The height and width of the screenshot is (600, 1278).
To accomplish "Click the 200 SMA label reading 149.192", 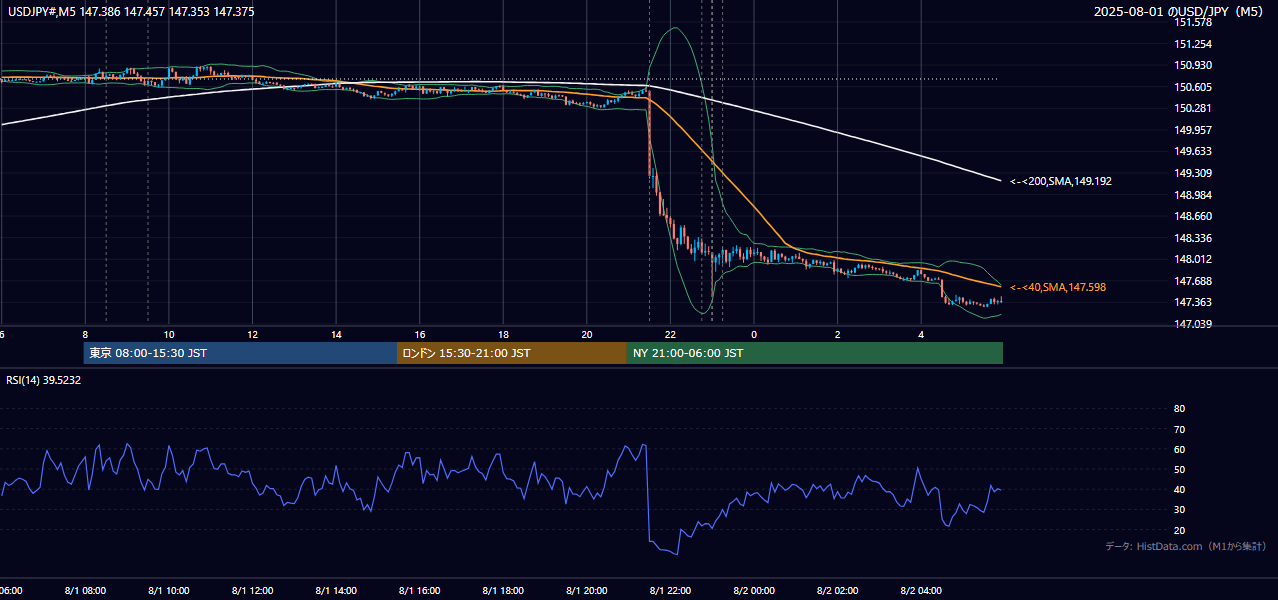I will click(x=1061, y=181).
